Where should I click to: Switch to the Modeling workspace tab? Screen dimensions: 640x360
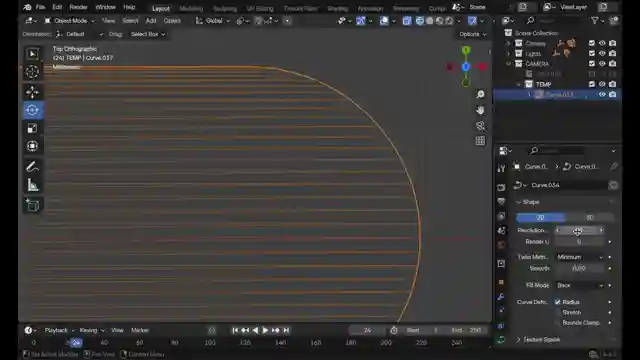(x=191, y=8)
